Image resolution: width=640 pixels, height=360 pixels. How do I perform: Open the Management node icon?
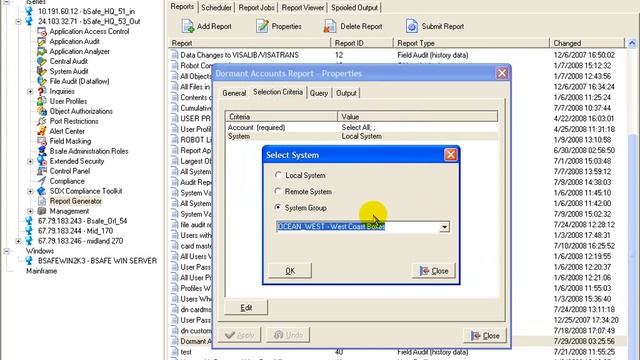pyautogui.click(x=42, y=211)
